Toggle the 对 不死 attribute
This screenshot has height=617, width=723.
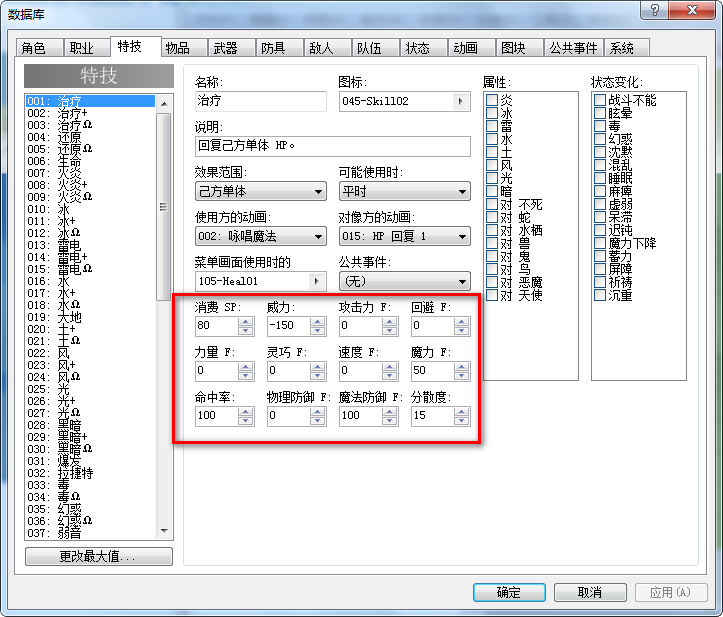[x=492, y=204]
